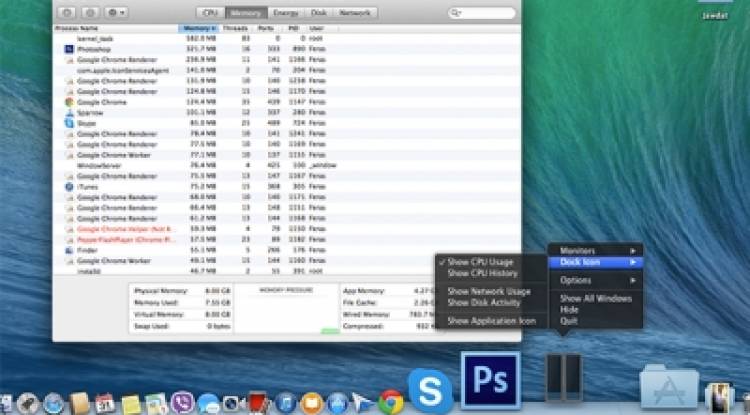Open Launchpad rocket icon in Dock
750x415 pixels.
pyautogui.click(x=27, y=403)
